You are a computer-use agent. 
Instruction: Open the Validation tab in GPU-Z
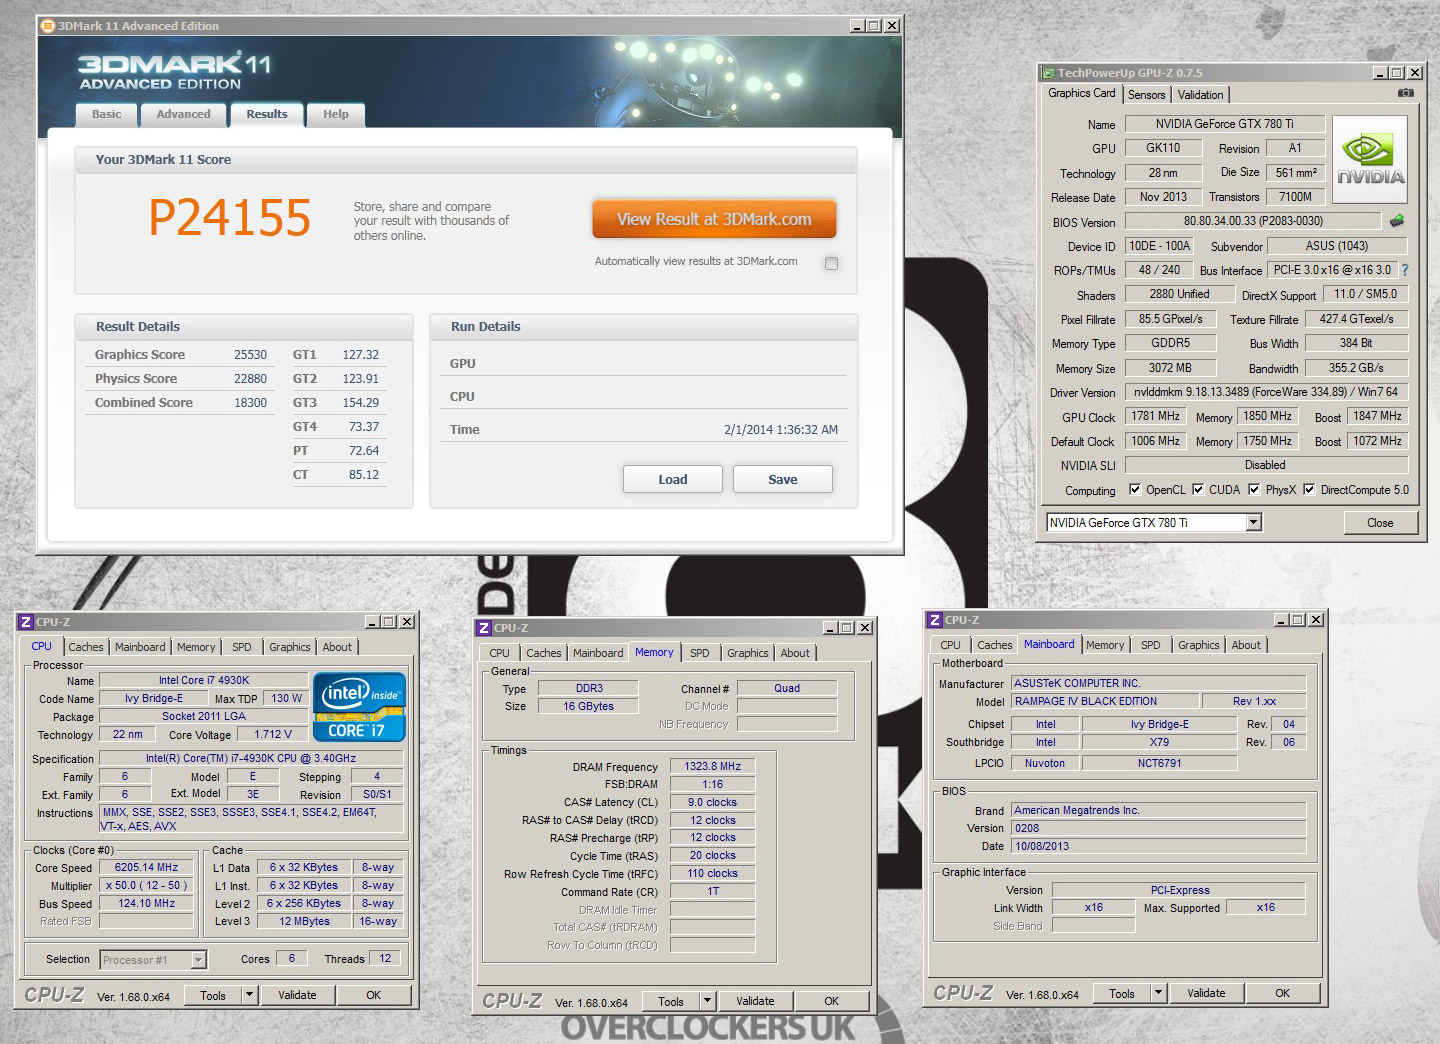click(1200, 95)
